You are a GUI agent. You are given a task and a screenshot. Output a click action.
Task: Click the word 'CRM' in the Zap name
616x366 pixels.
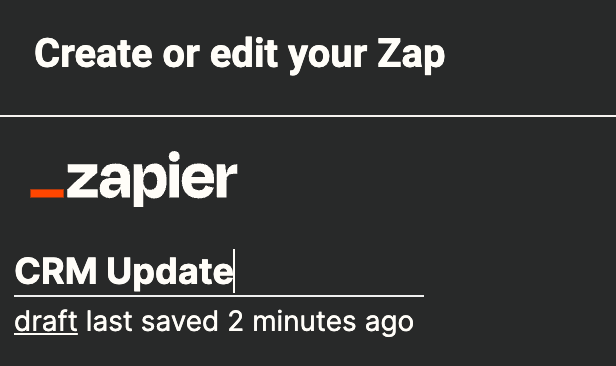[x=55, y=271]
